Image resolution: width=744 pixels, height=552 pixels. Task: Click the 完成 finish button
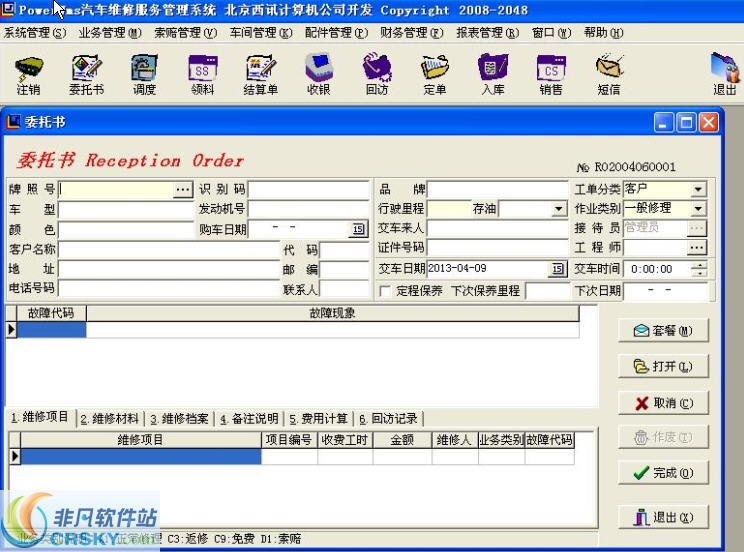663,473
